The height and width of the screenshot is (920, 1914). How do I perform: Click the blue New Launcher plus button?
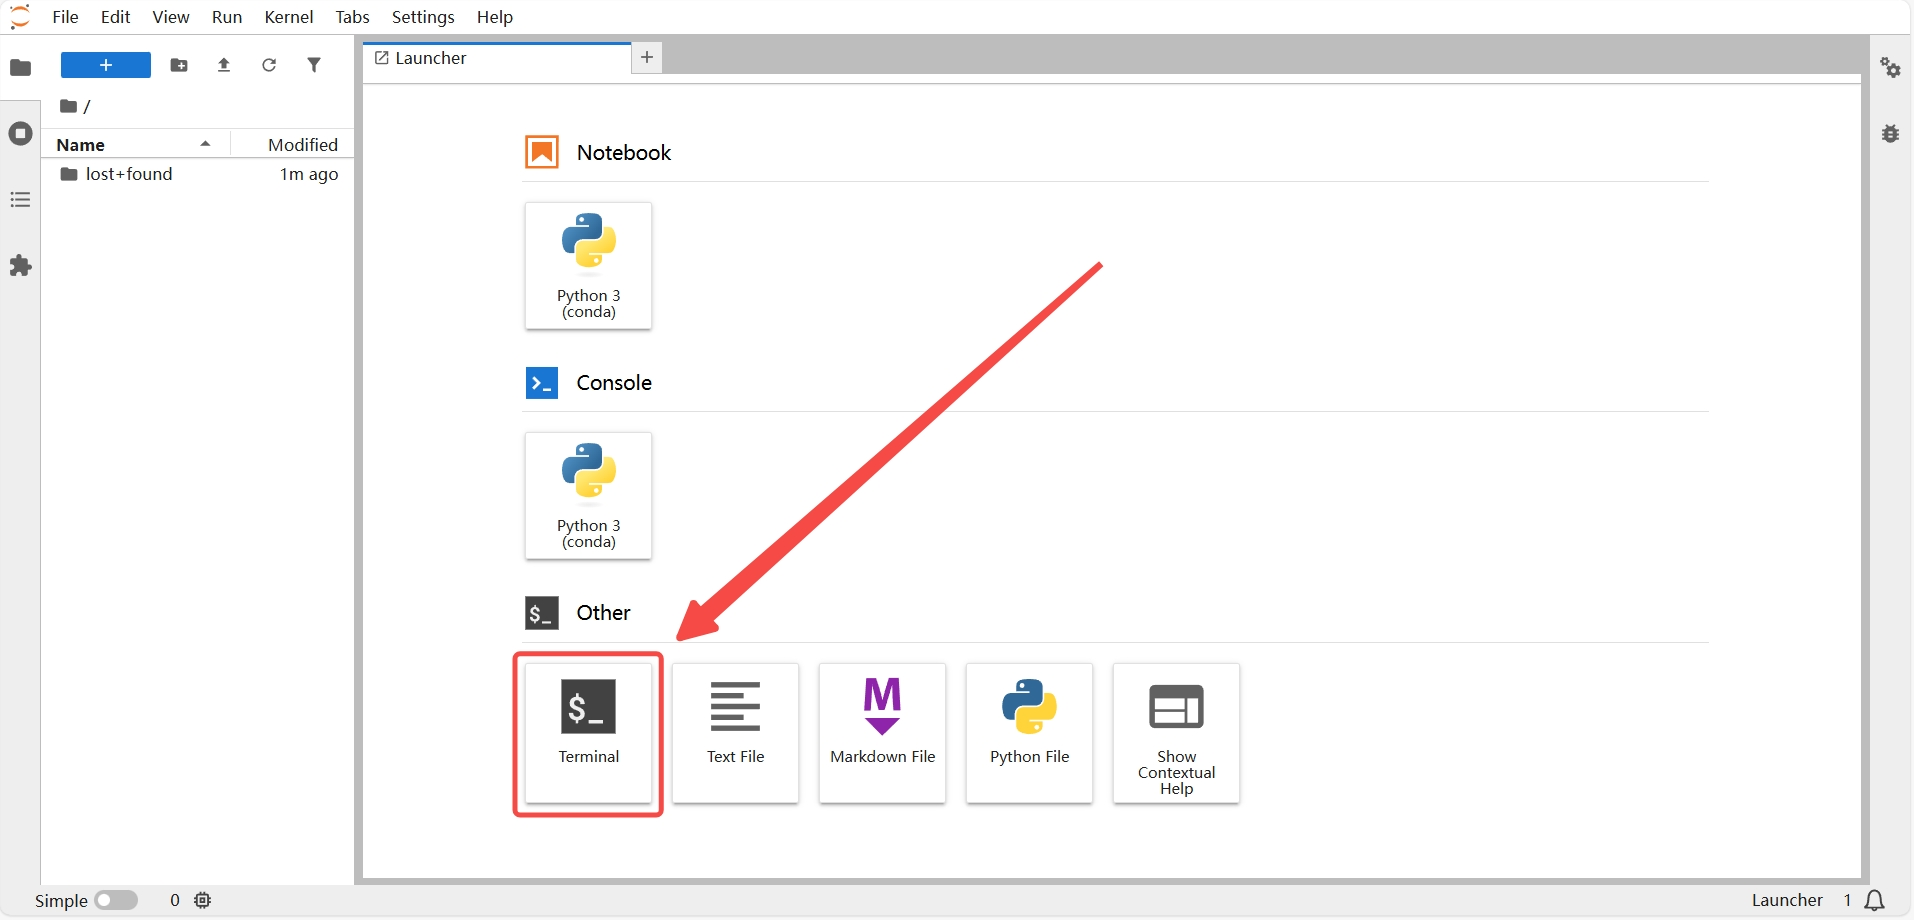point(106,65)
